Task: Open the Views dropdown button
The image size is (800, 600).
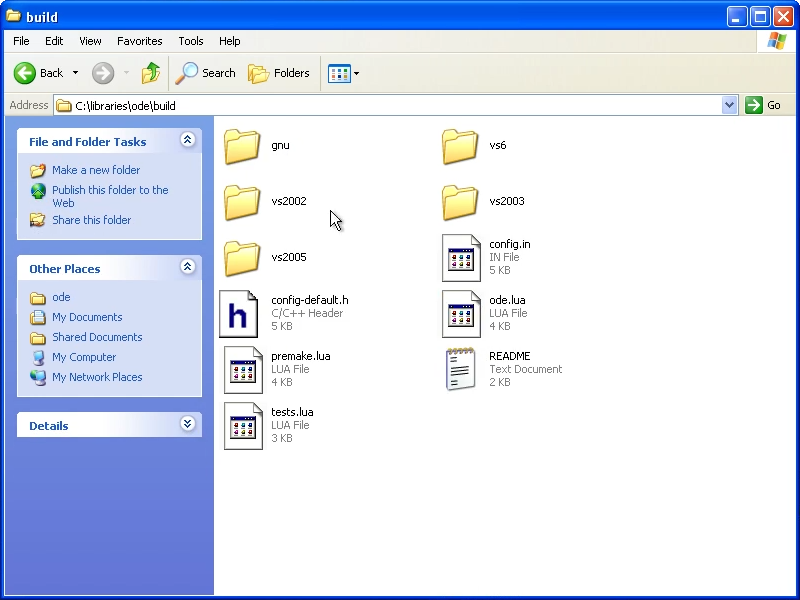Action: click(x=344, y=73)
